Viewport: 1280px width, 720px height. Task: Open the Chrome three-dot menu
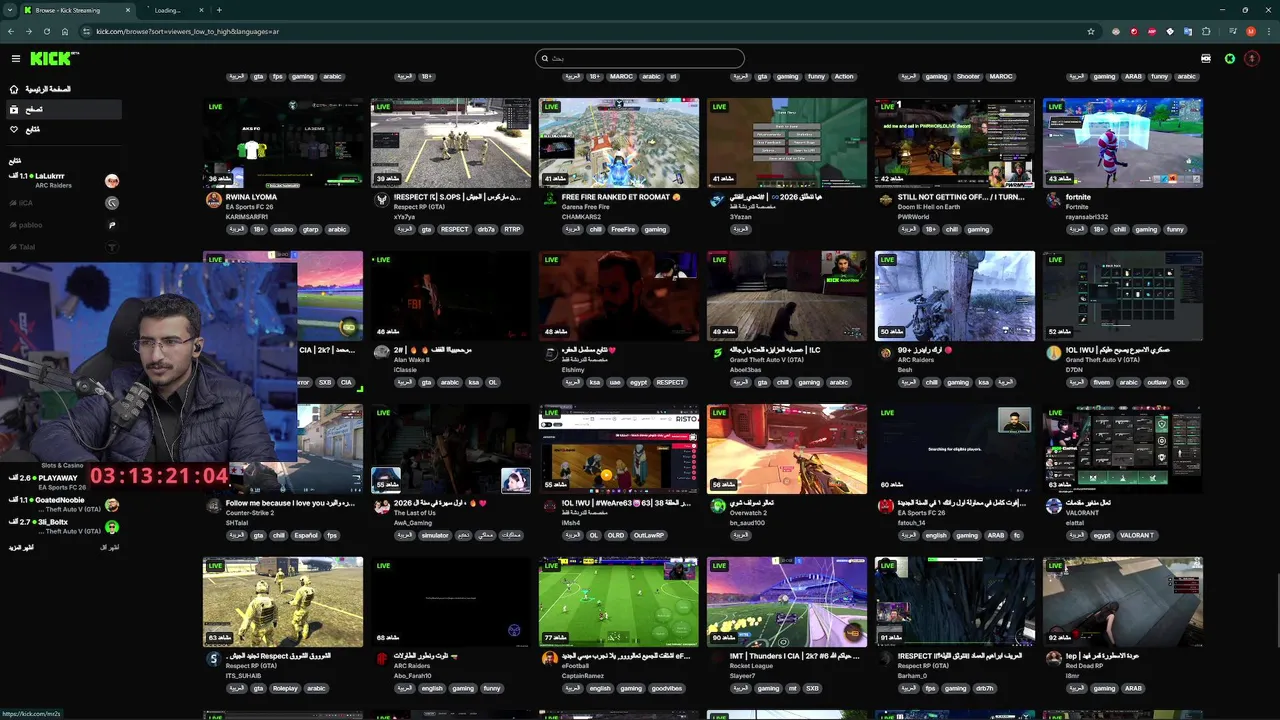tap(1268, 31)
